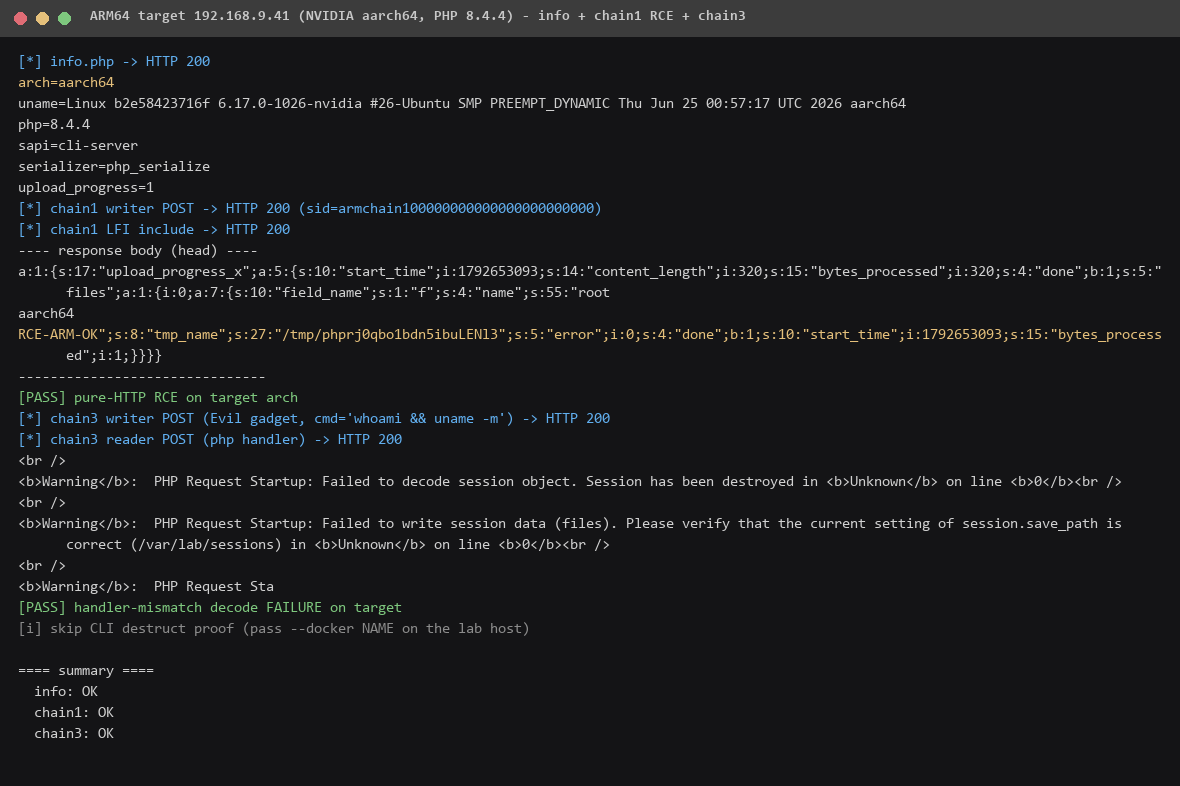Click the "skip CLI destruct proof" info line
1180x786 pixels.
click(274, 629)
